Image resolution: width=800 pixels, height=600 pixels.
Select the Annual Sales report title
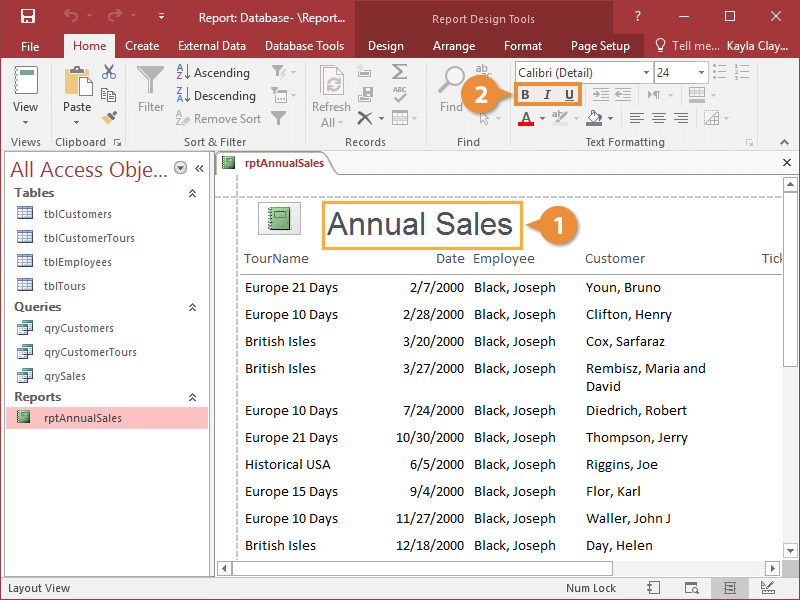[420, 225]
